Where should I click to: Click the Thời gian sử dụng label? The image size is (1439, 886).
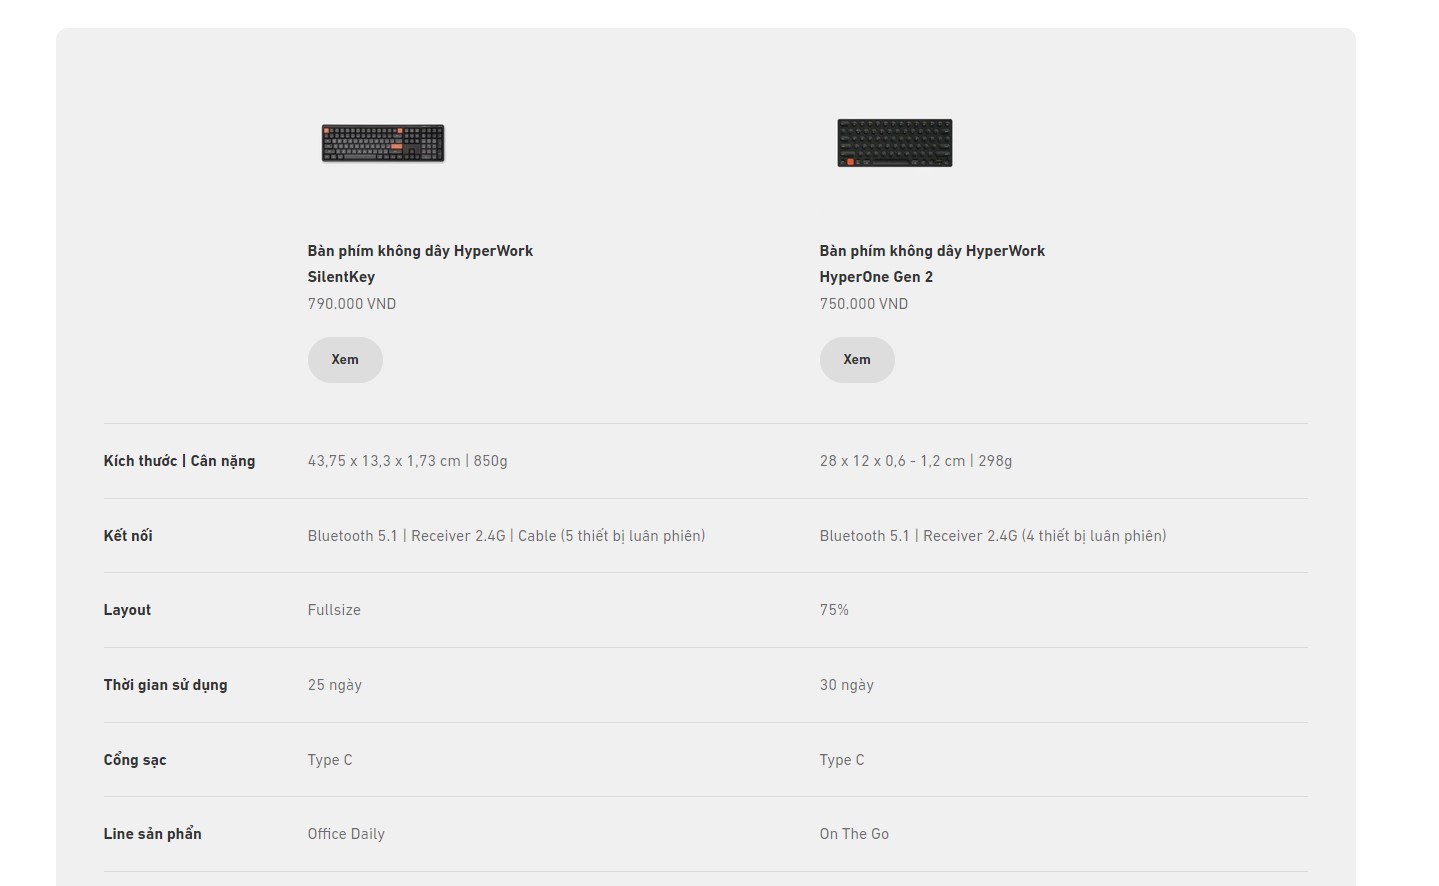coord(165,685)
